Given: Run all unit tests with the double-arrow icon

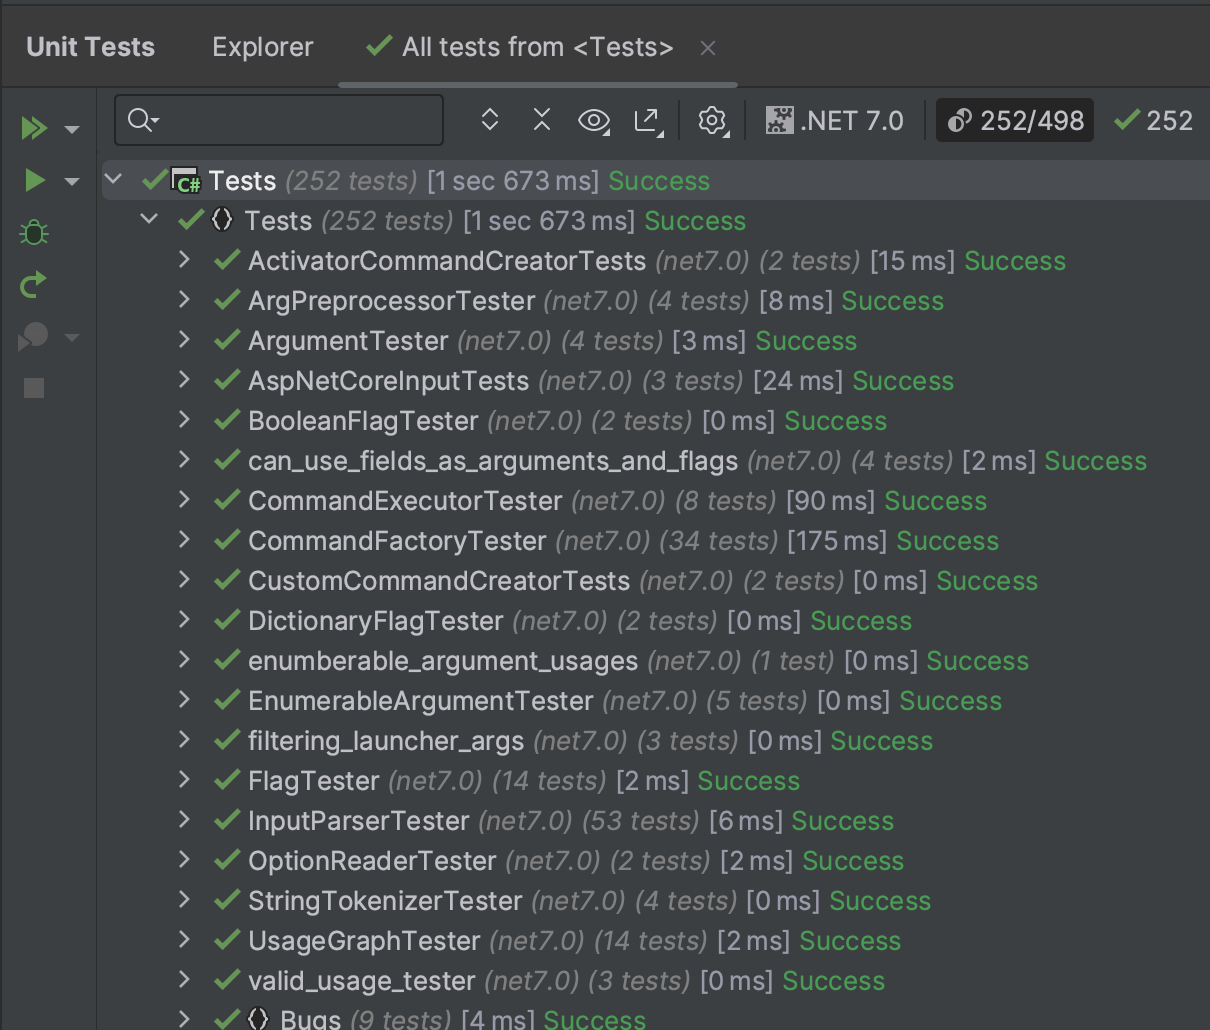Looking at the screenshot, I should (x=32, y=128).
